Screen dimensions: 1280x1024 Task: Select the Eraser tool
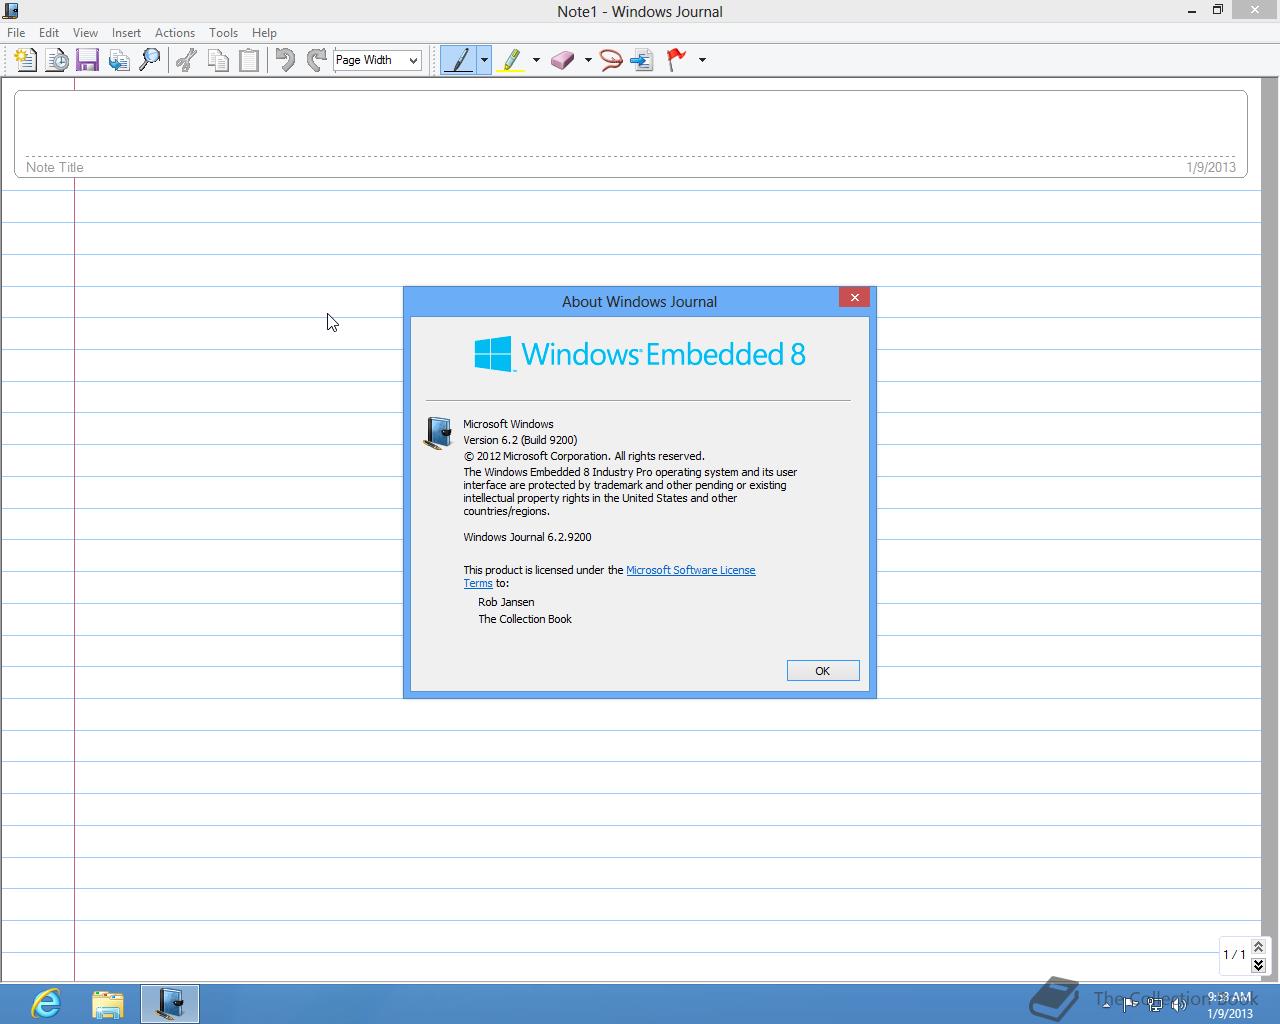pyautogui.click(x=563, y=60)
